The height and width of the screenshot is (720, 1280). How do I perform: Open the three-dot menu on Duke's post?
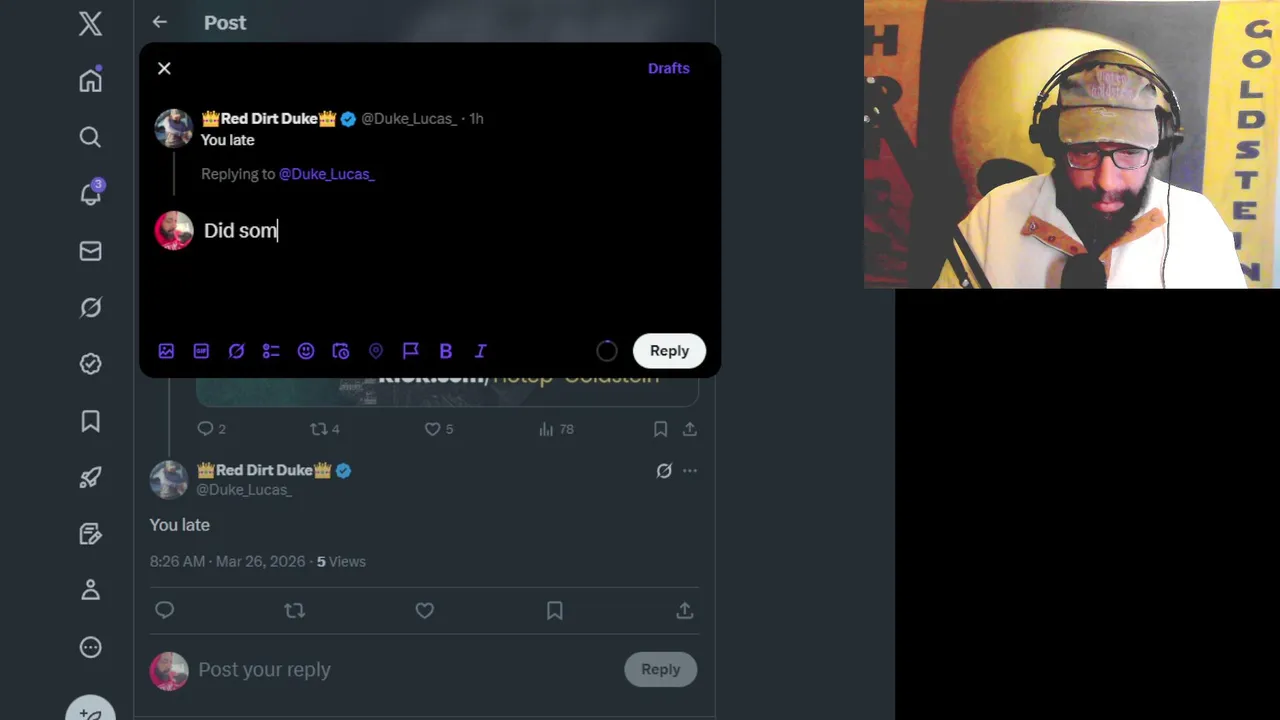click(690, 471)
